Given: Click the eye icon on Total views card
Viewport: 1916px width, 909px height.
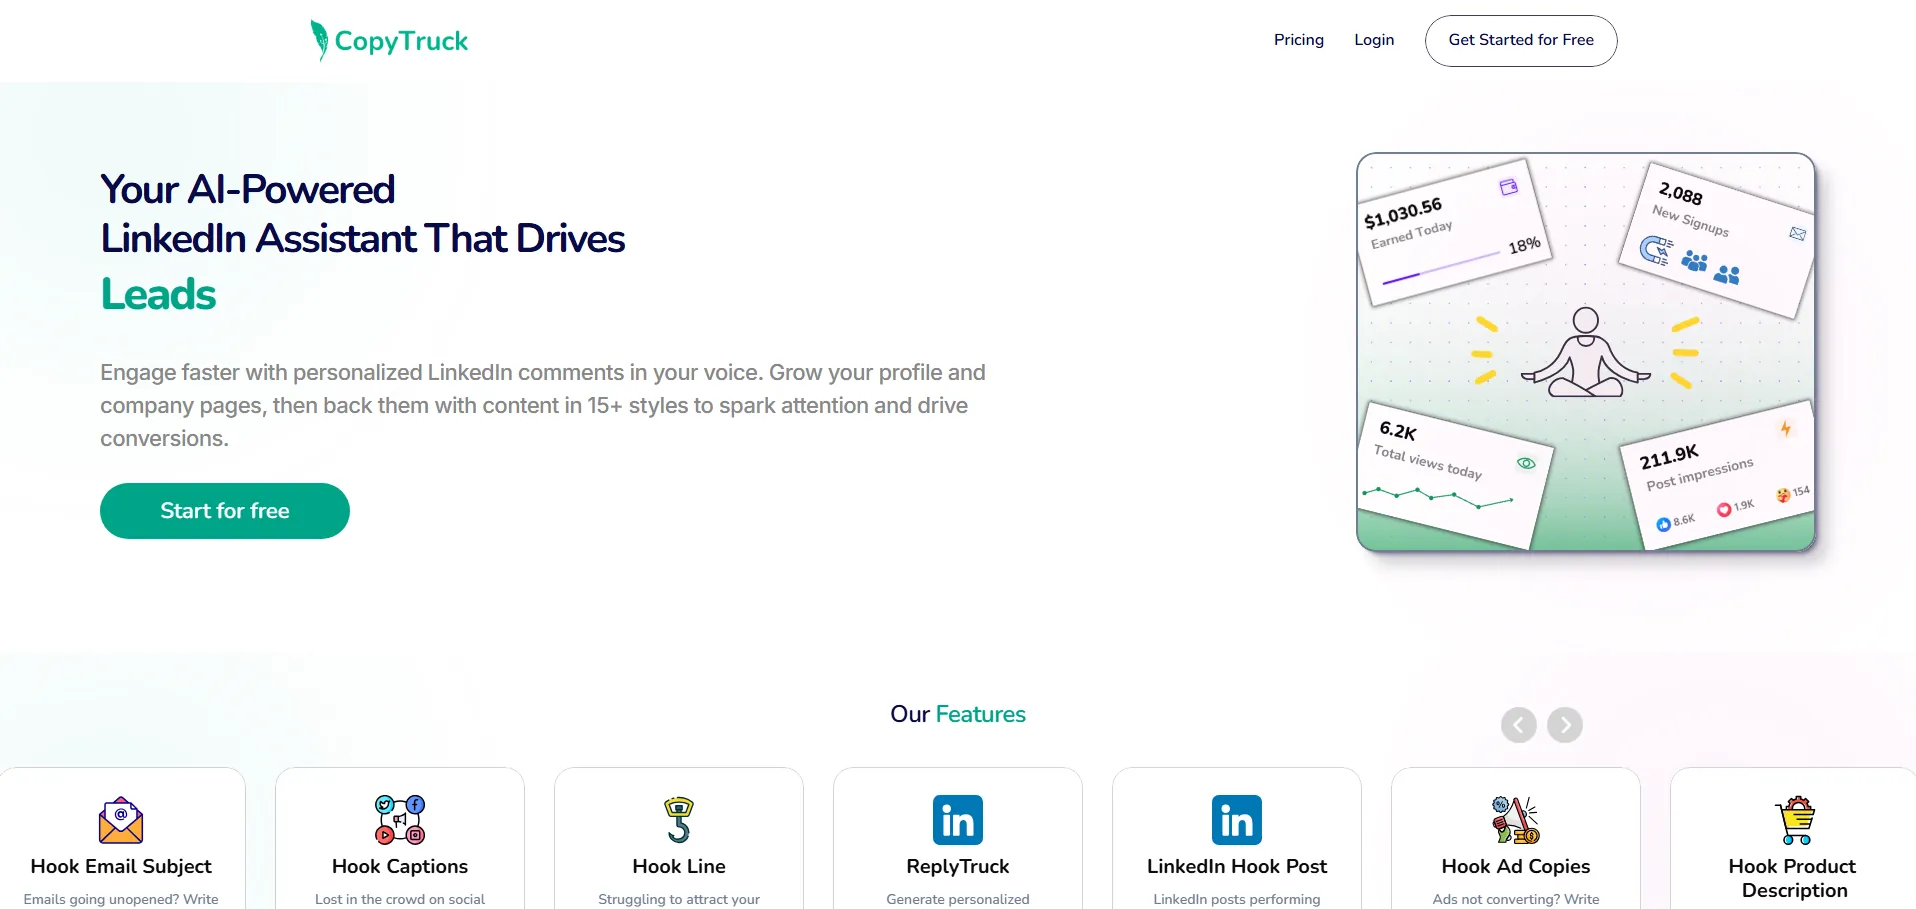Looking at the screenshot, I should [x=1526, y=463].
